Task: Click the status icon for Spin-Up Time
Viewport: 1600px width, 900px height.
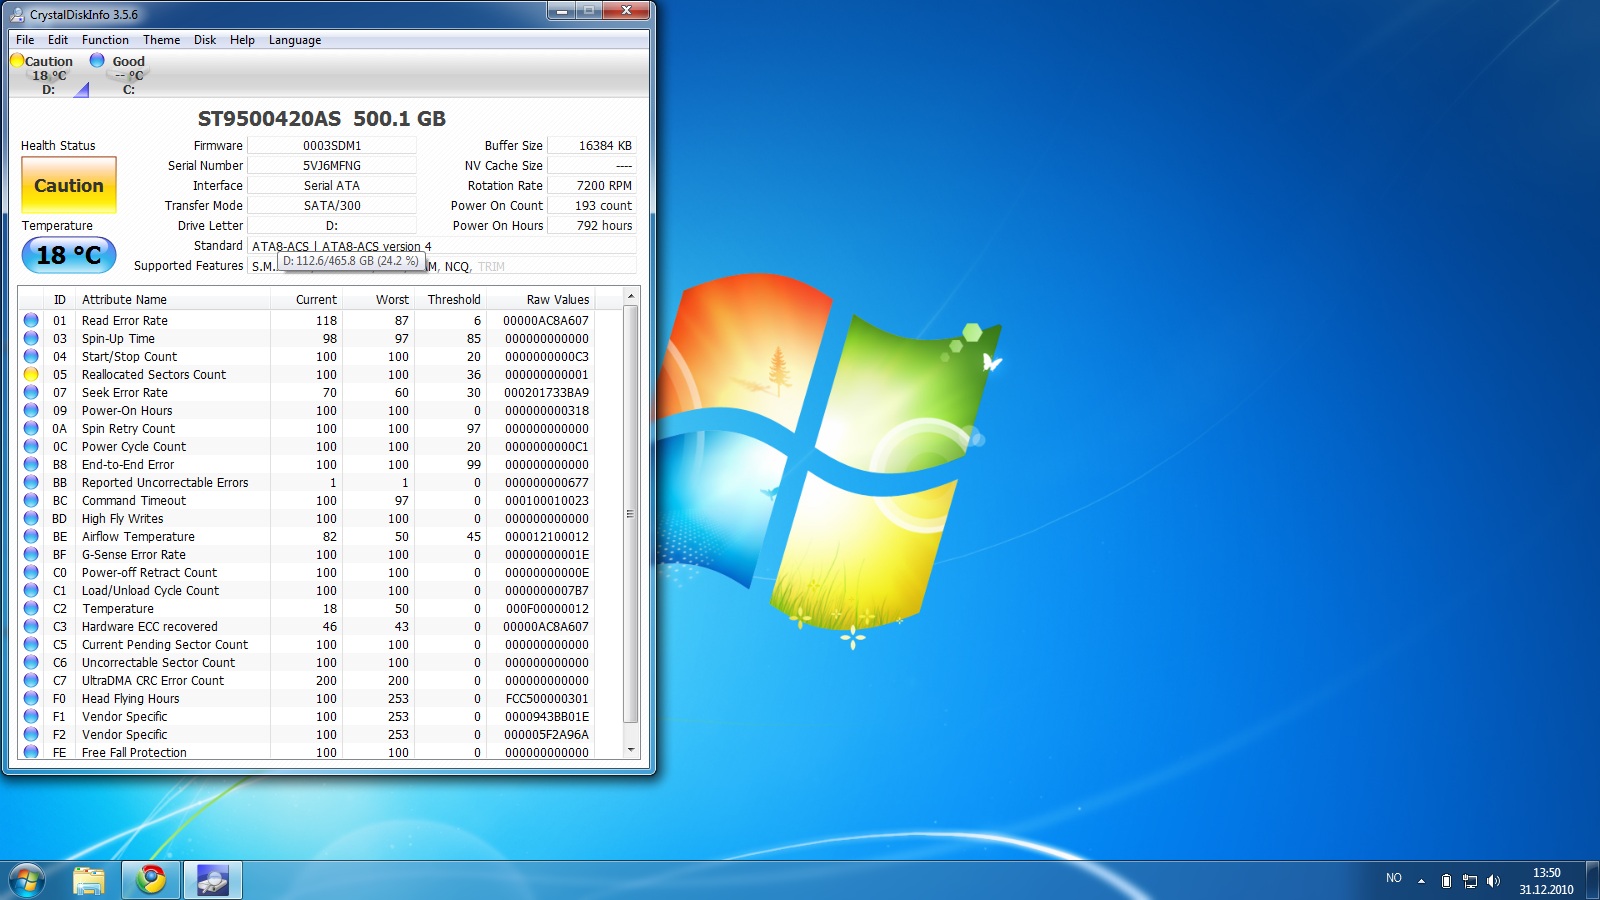Action: [31, 338]
